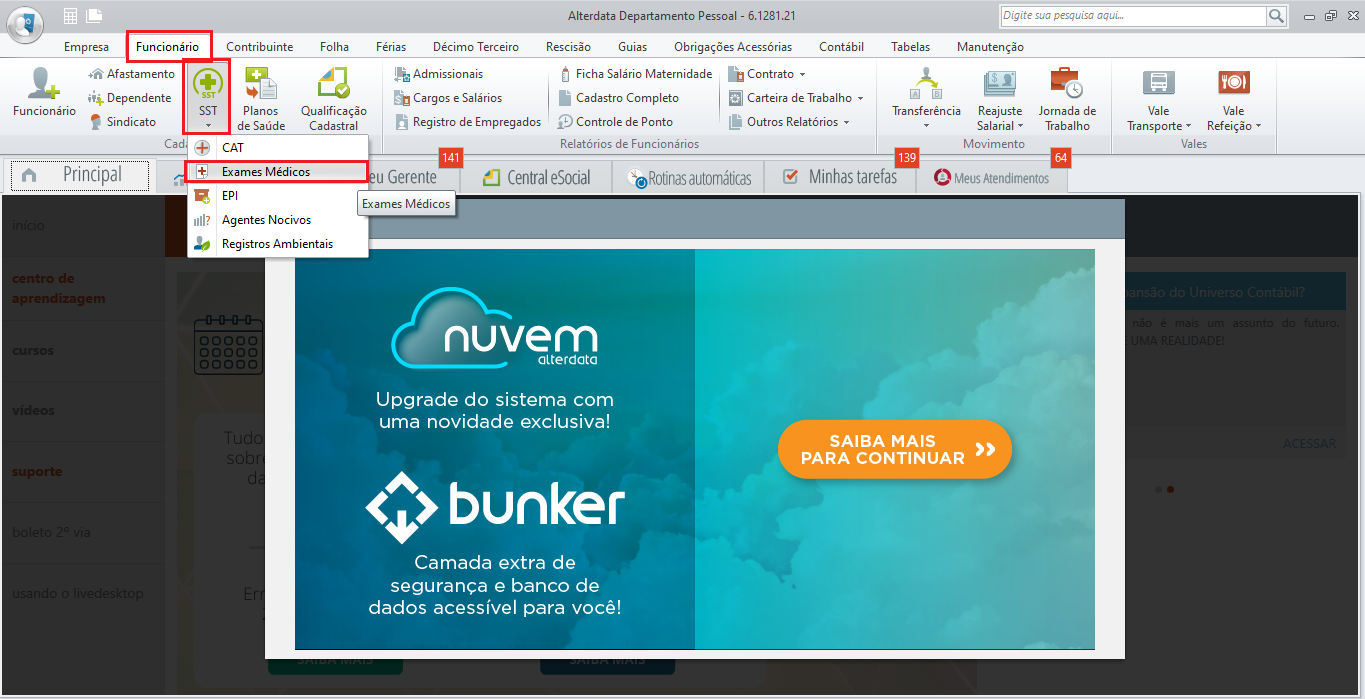This screenshot has width=1365, height=699.
Task: Open the Admissionais report
Action: pos(439,74)
